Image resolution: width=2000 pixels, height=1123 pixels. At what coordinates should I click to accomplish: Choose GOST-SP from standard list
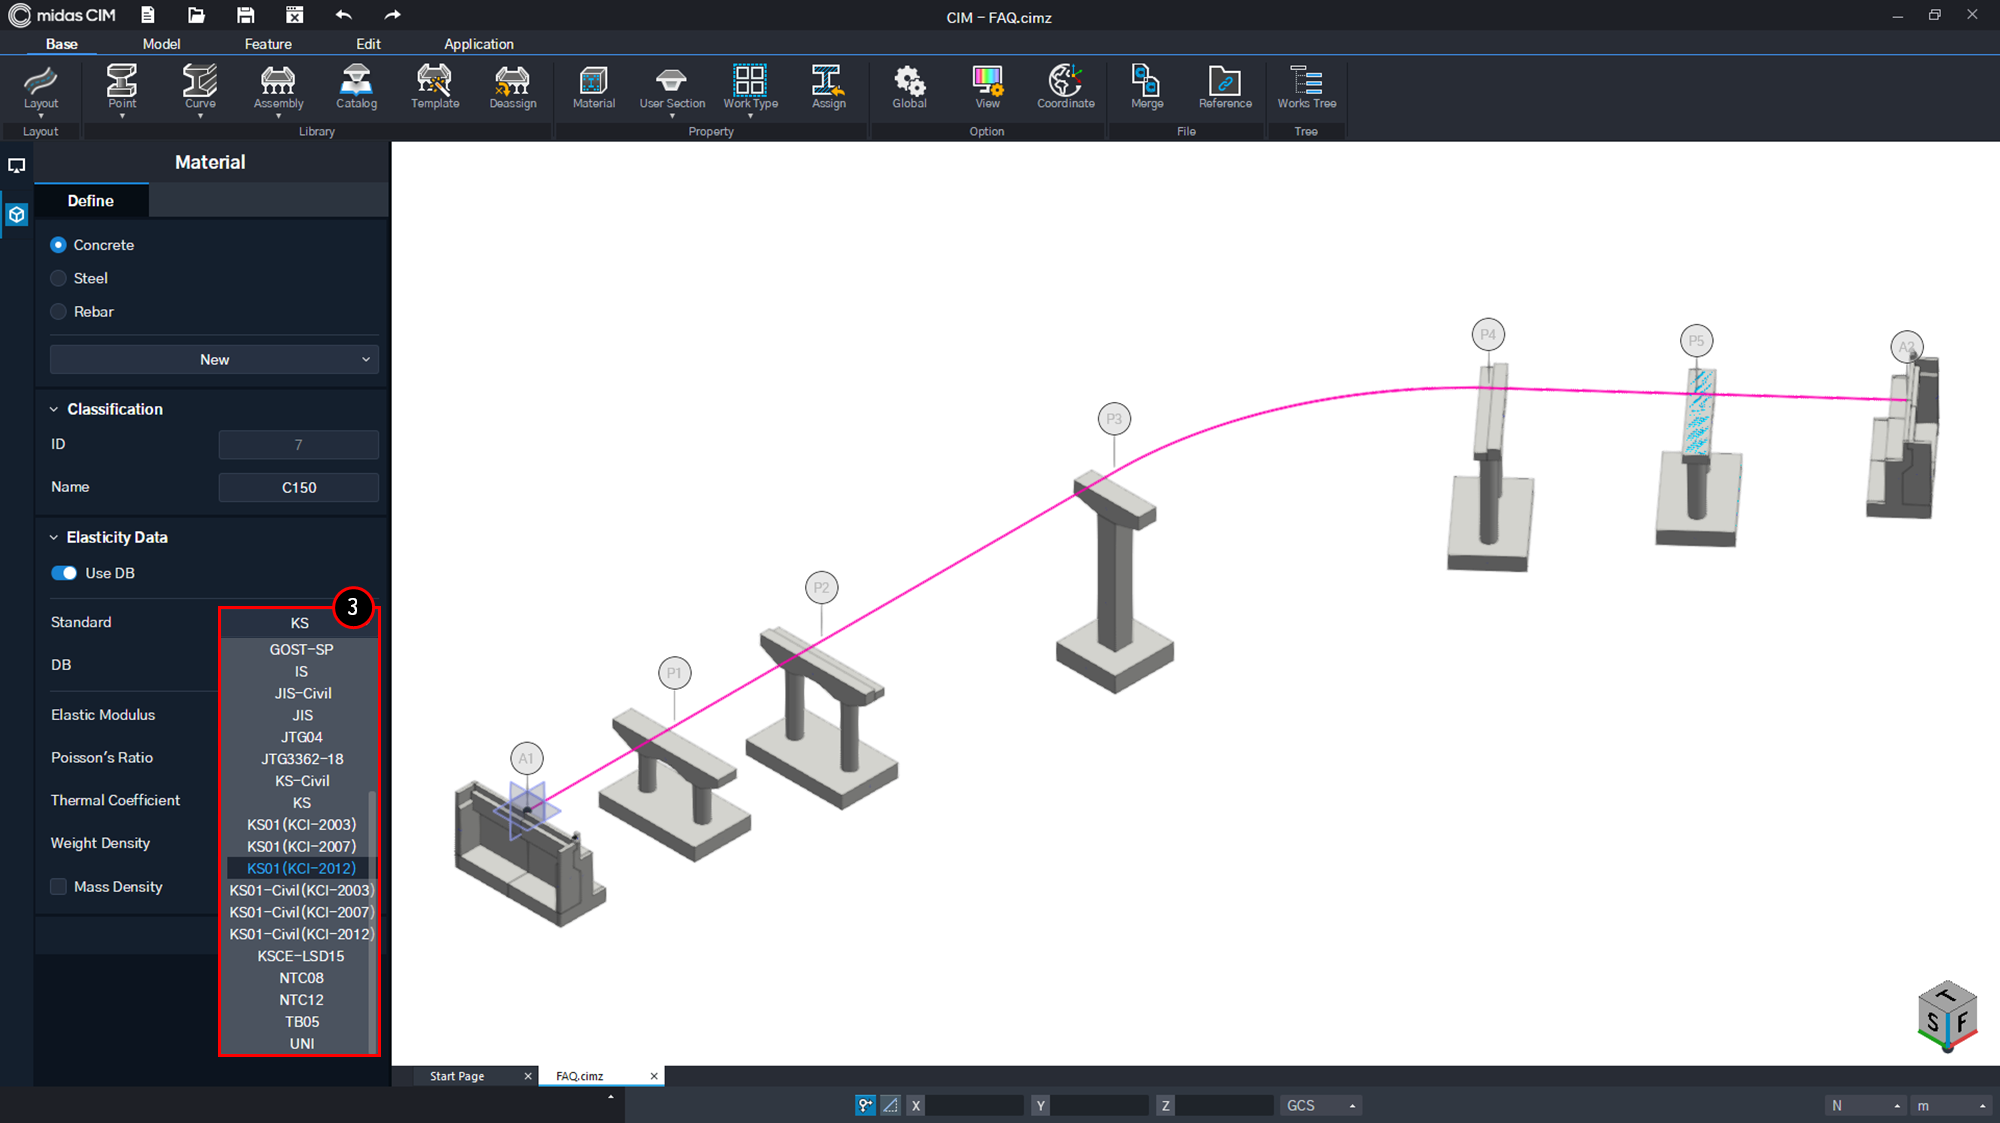(301, 649)
